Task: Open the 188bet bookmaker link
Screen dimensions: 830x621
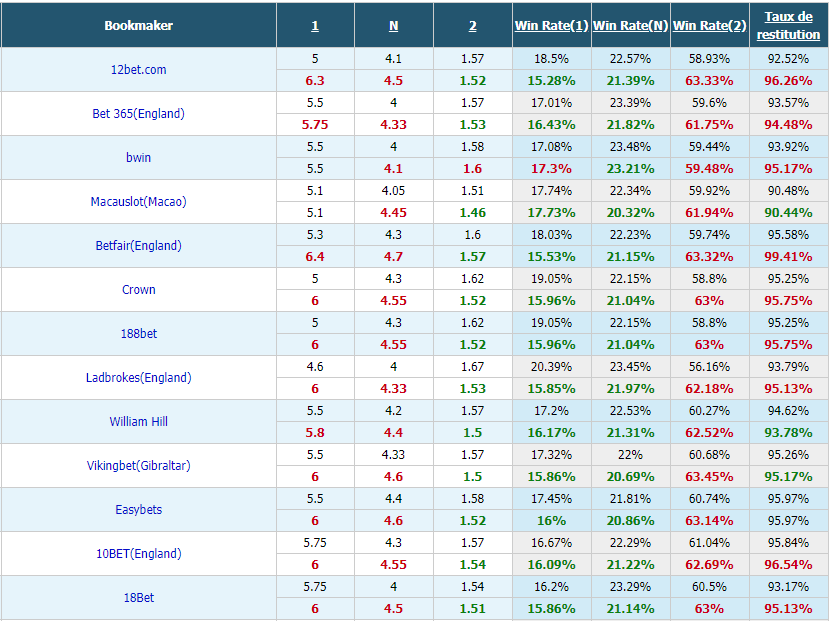Action: click(138, 333)
